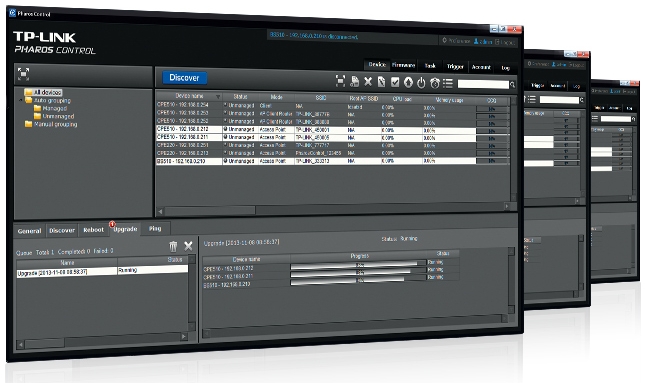Switch to the Ping tab
This screenshot has height=383, width=645.
click(x=155, y=228)
